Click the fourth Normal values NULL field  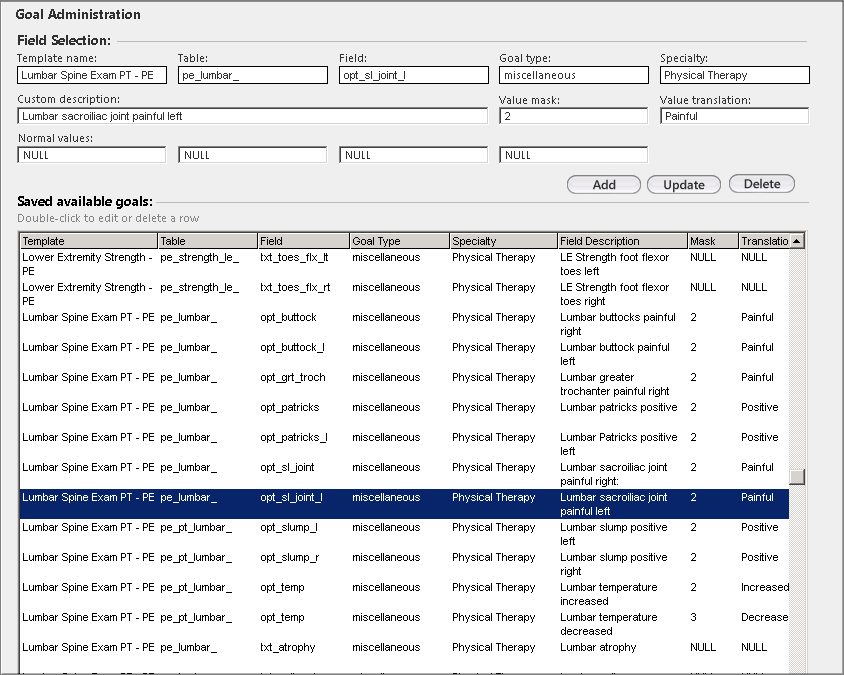[x=574, y=155]
